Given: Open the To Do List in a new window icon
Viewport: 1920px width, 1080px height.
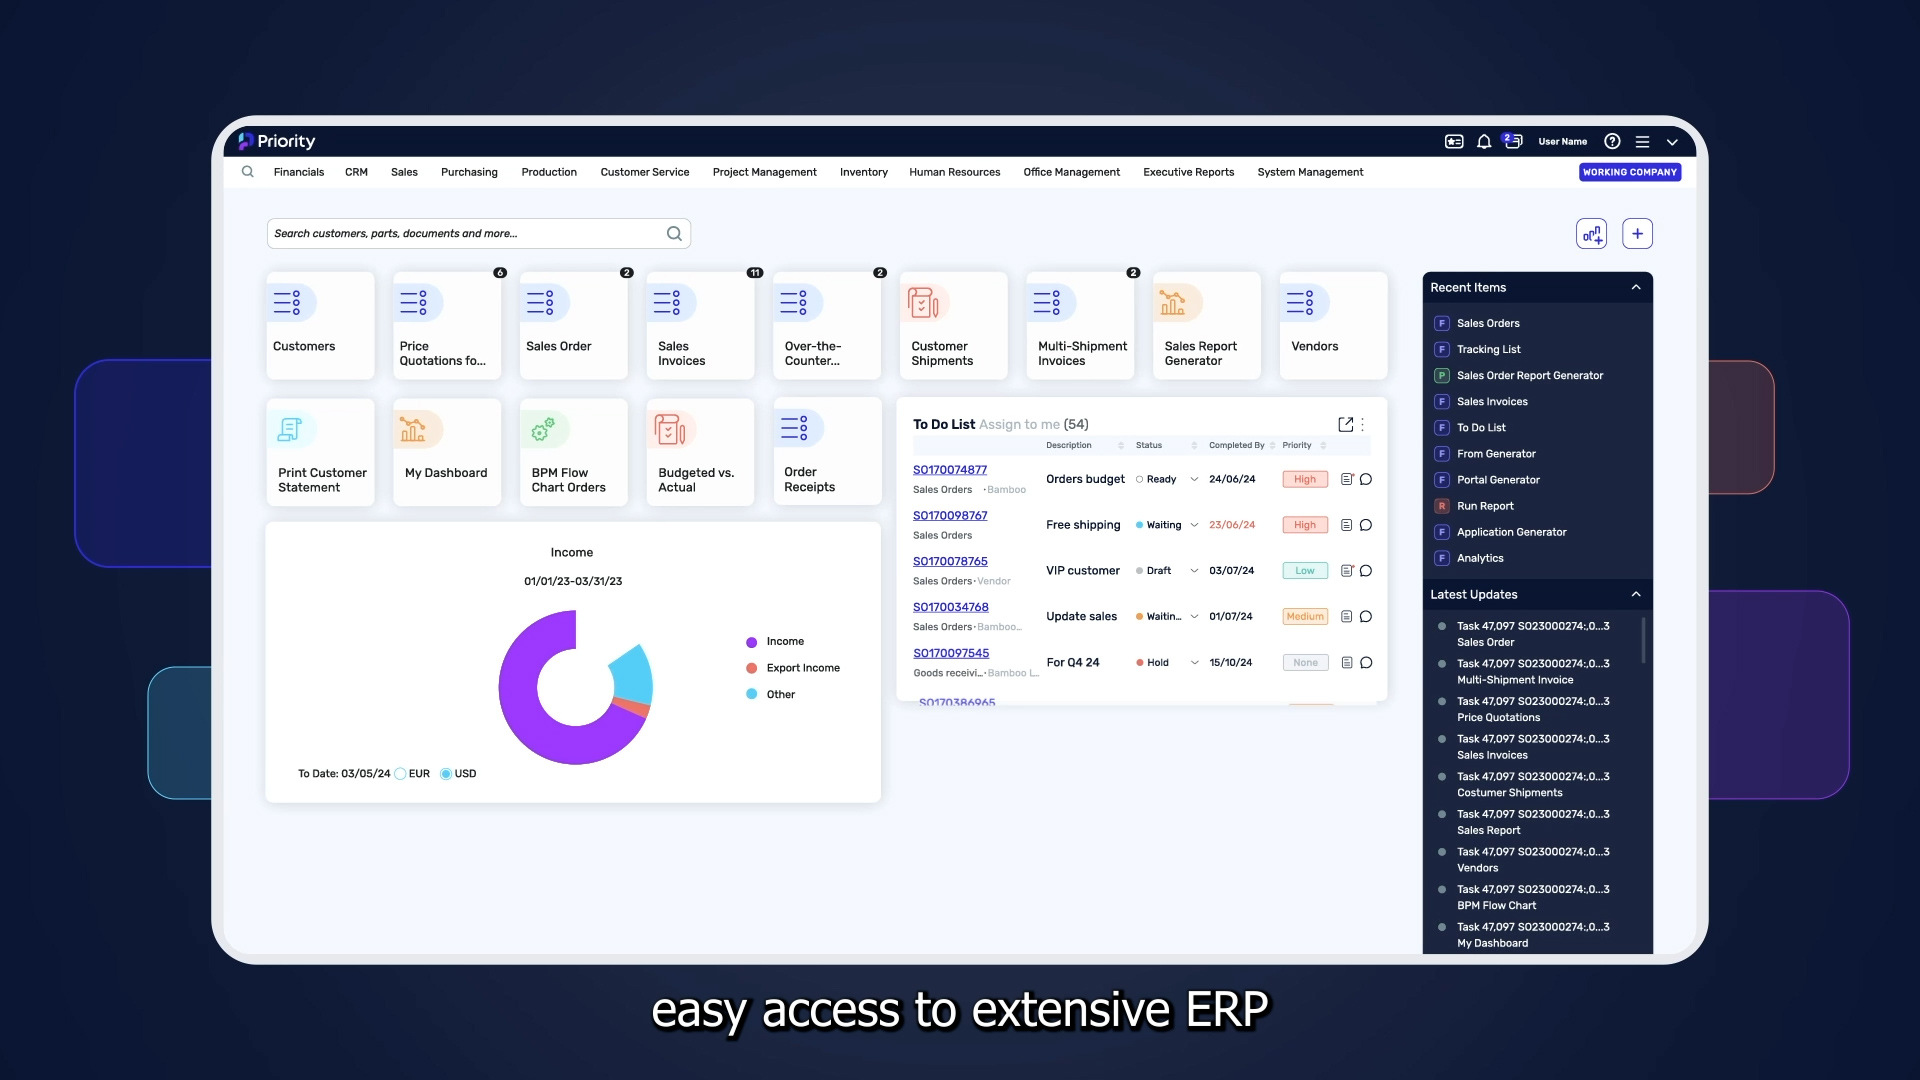Looking at the screenshot, I should (1344, 424).
